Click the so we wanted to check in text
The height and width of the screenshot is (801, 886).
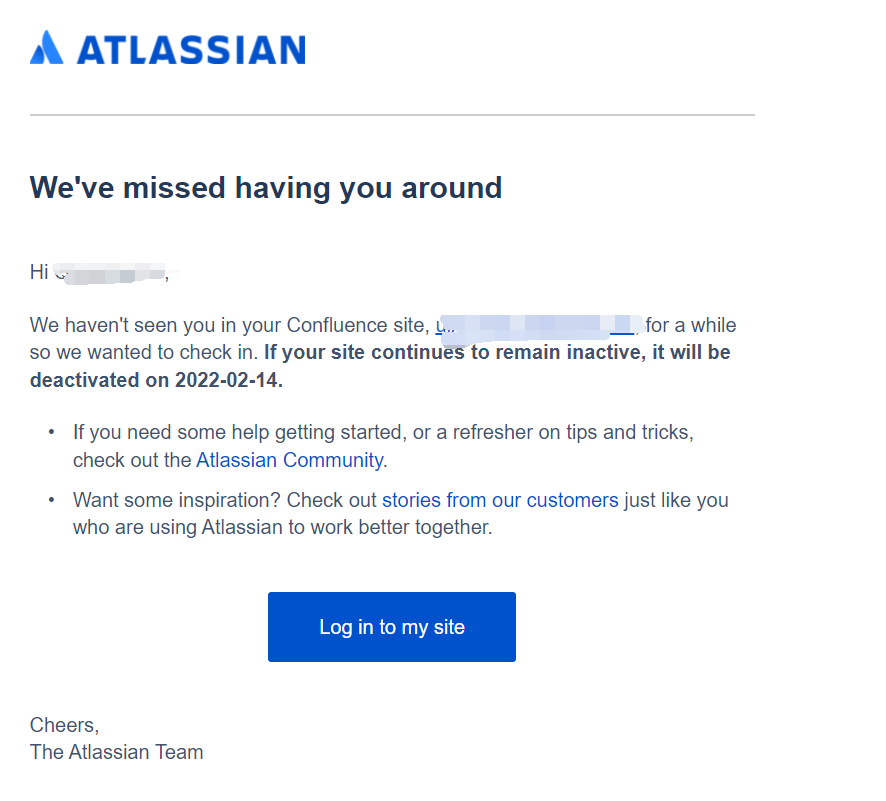click(144, 352)
